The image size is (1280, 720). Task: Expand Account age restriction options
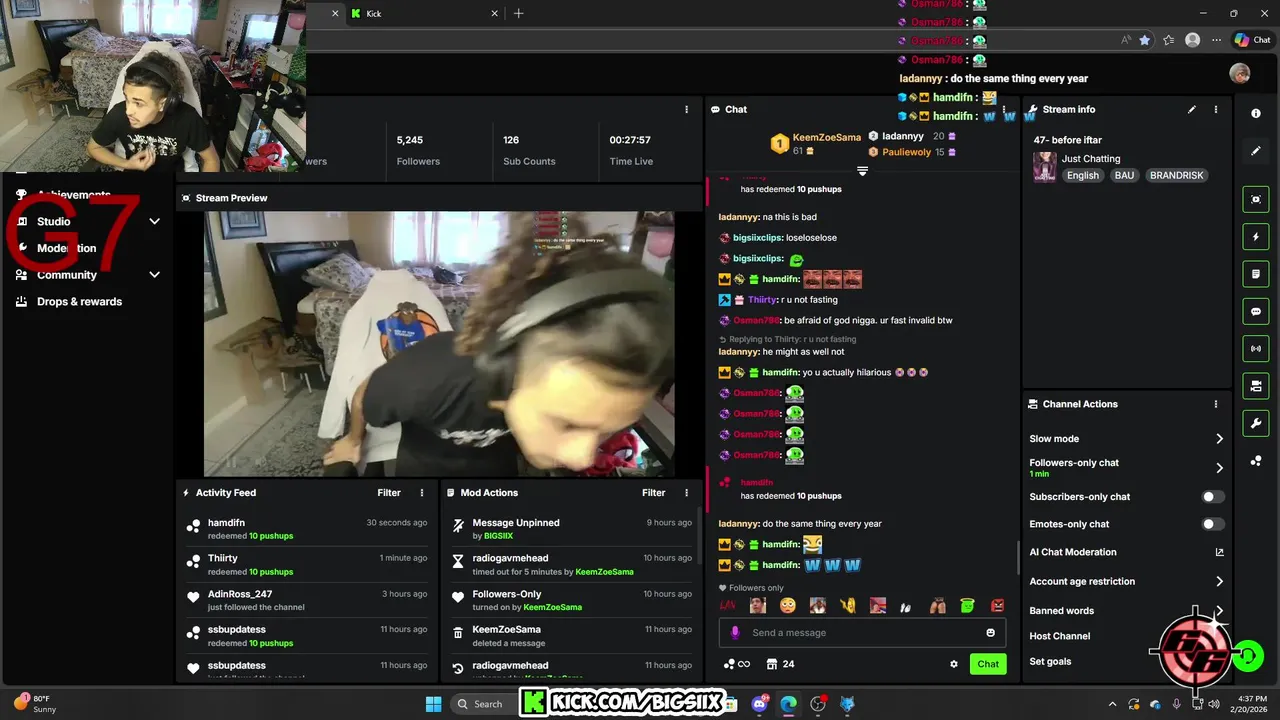(1219, 581)
